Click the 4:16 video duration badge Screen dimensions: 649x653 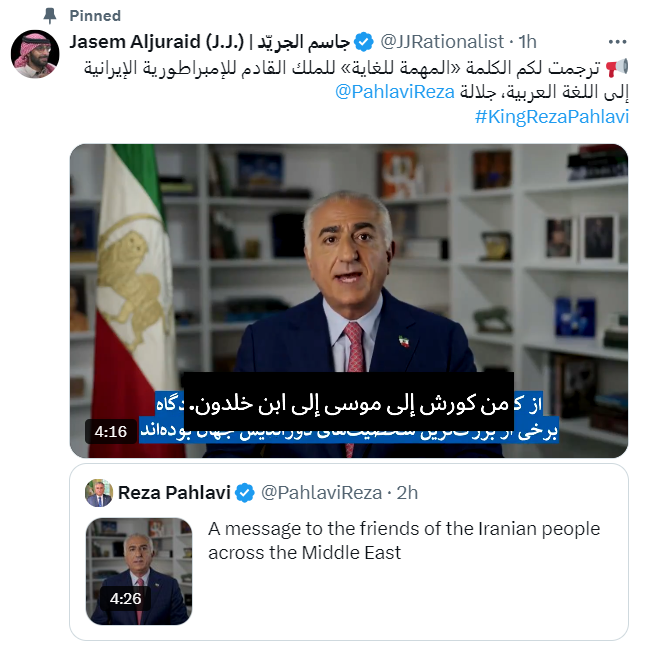[111, 431]
